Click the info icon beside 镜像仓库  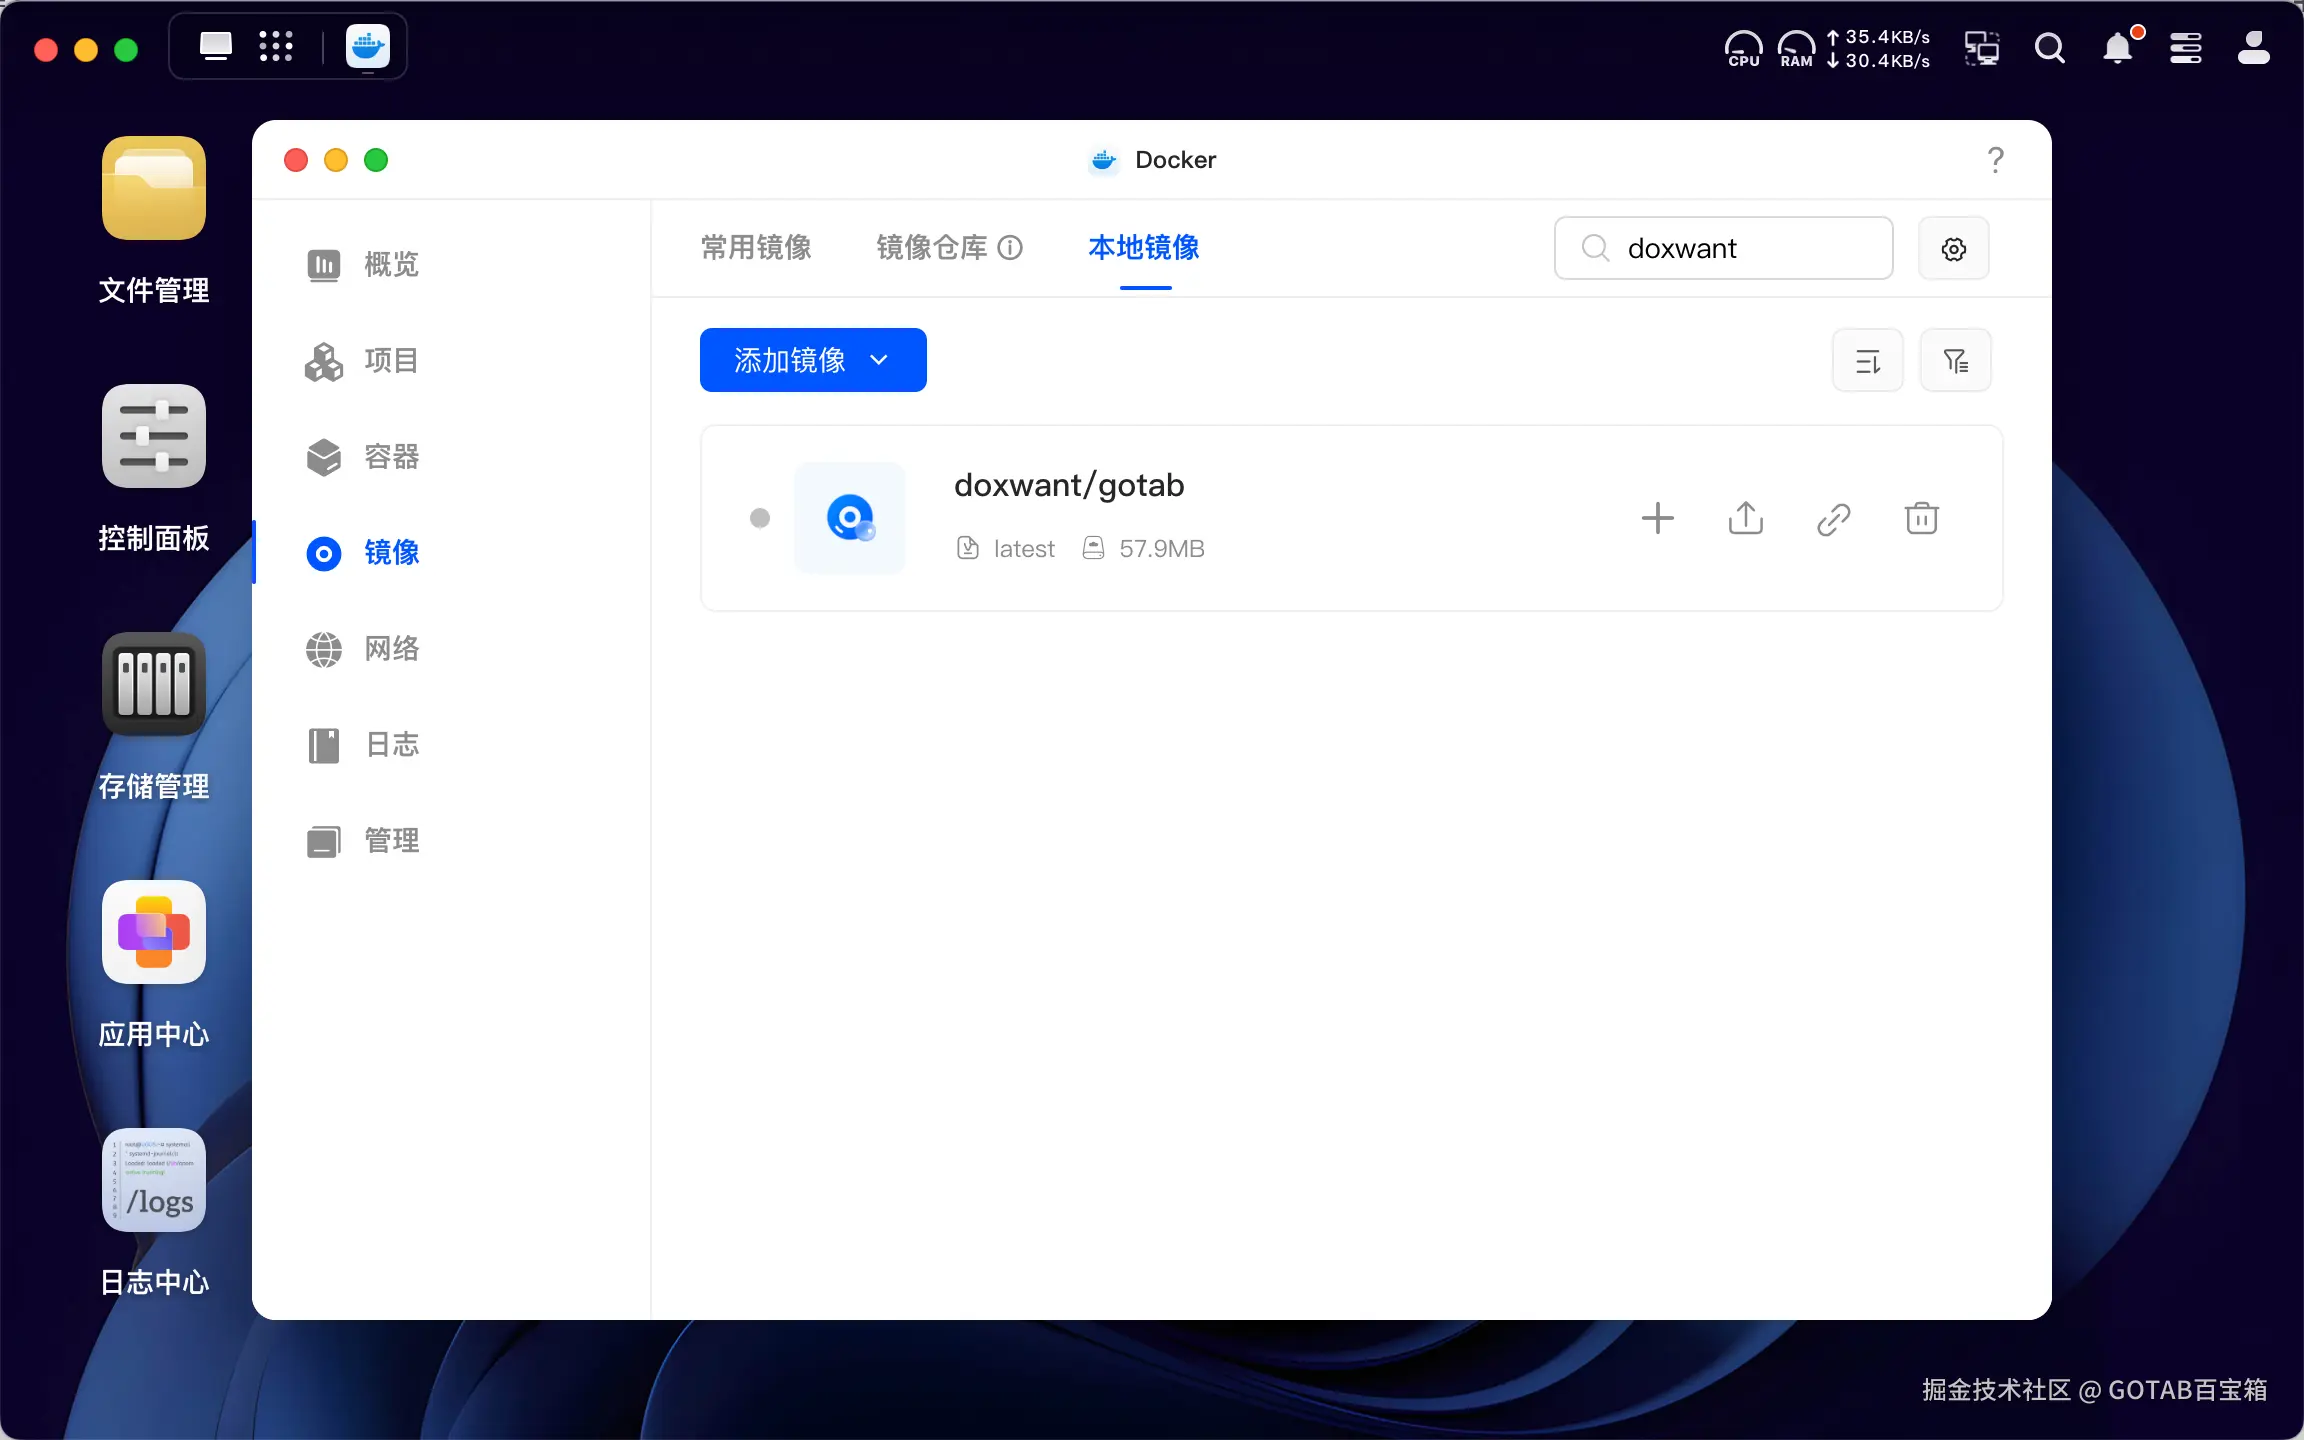(1010, 247)
